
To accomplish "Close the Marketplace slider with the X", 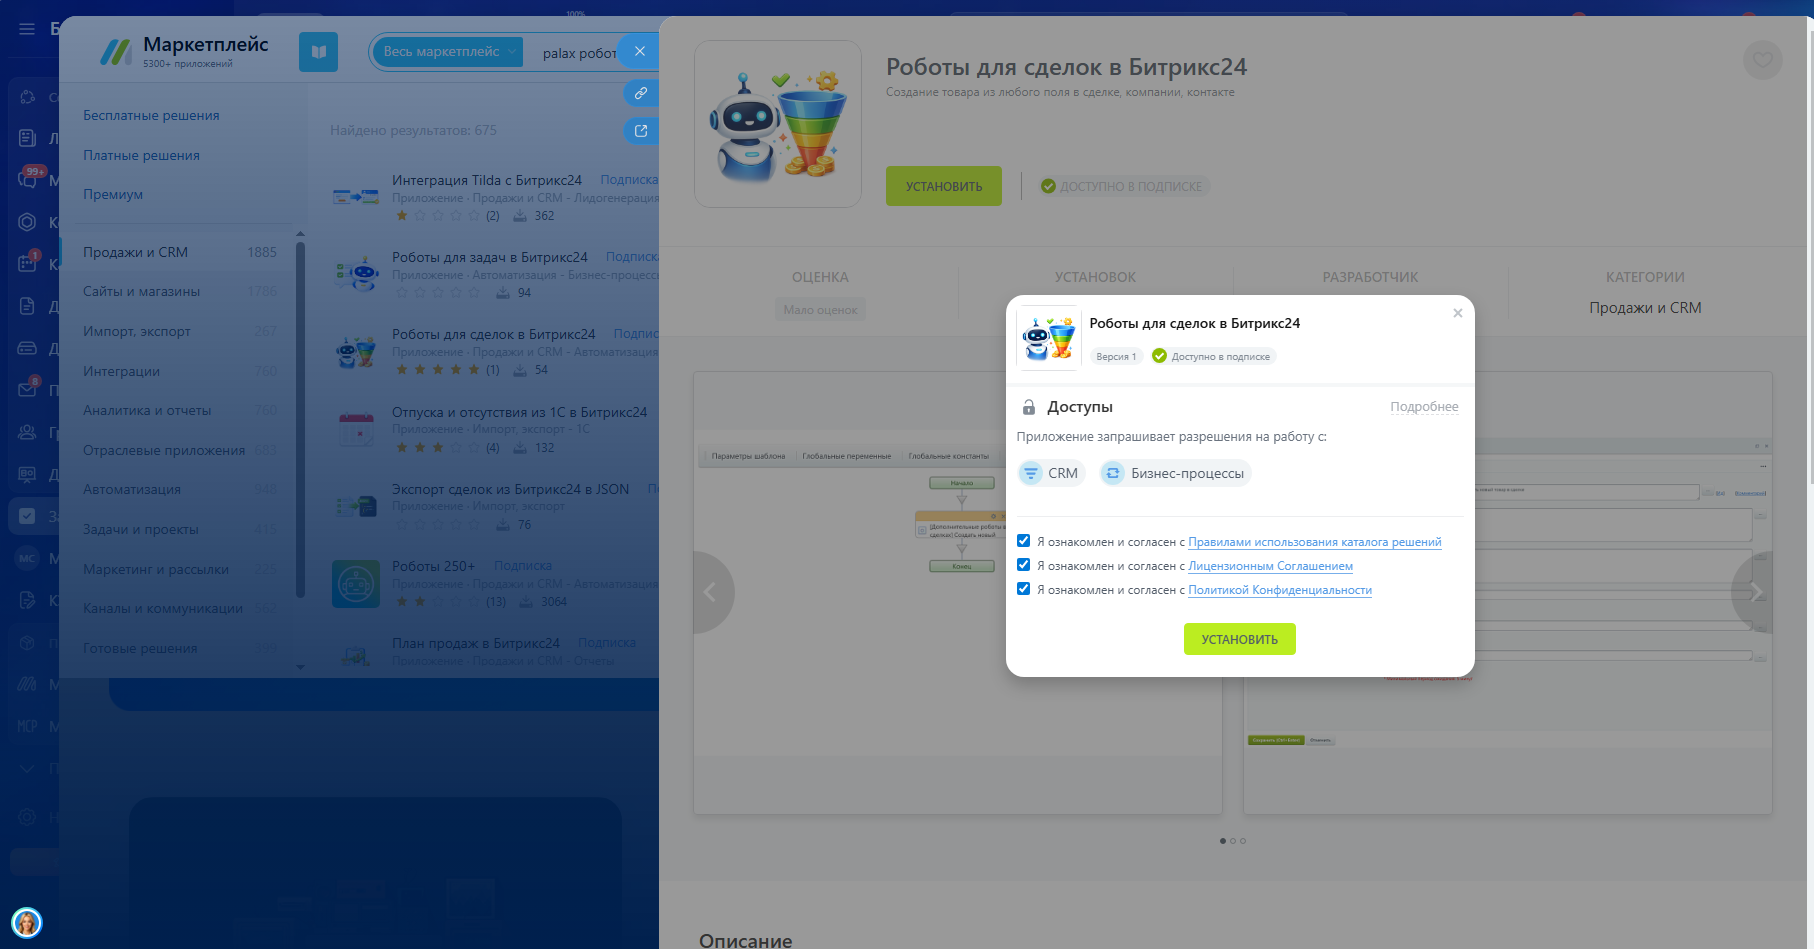I will pos(640,51).
